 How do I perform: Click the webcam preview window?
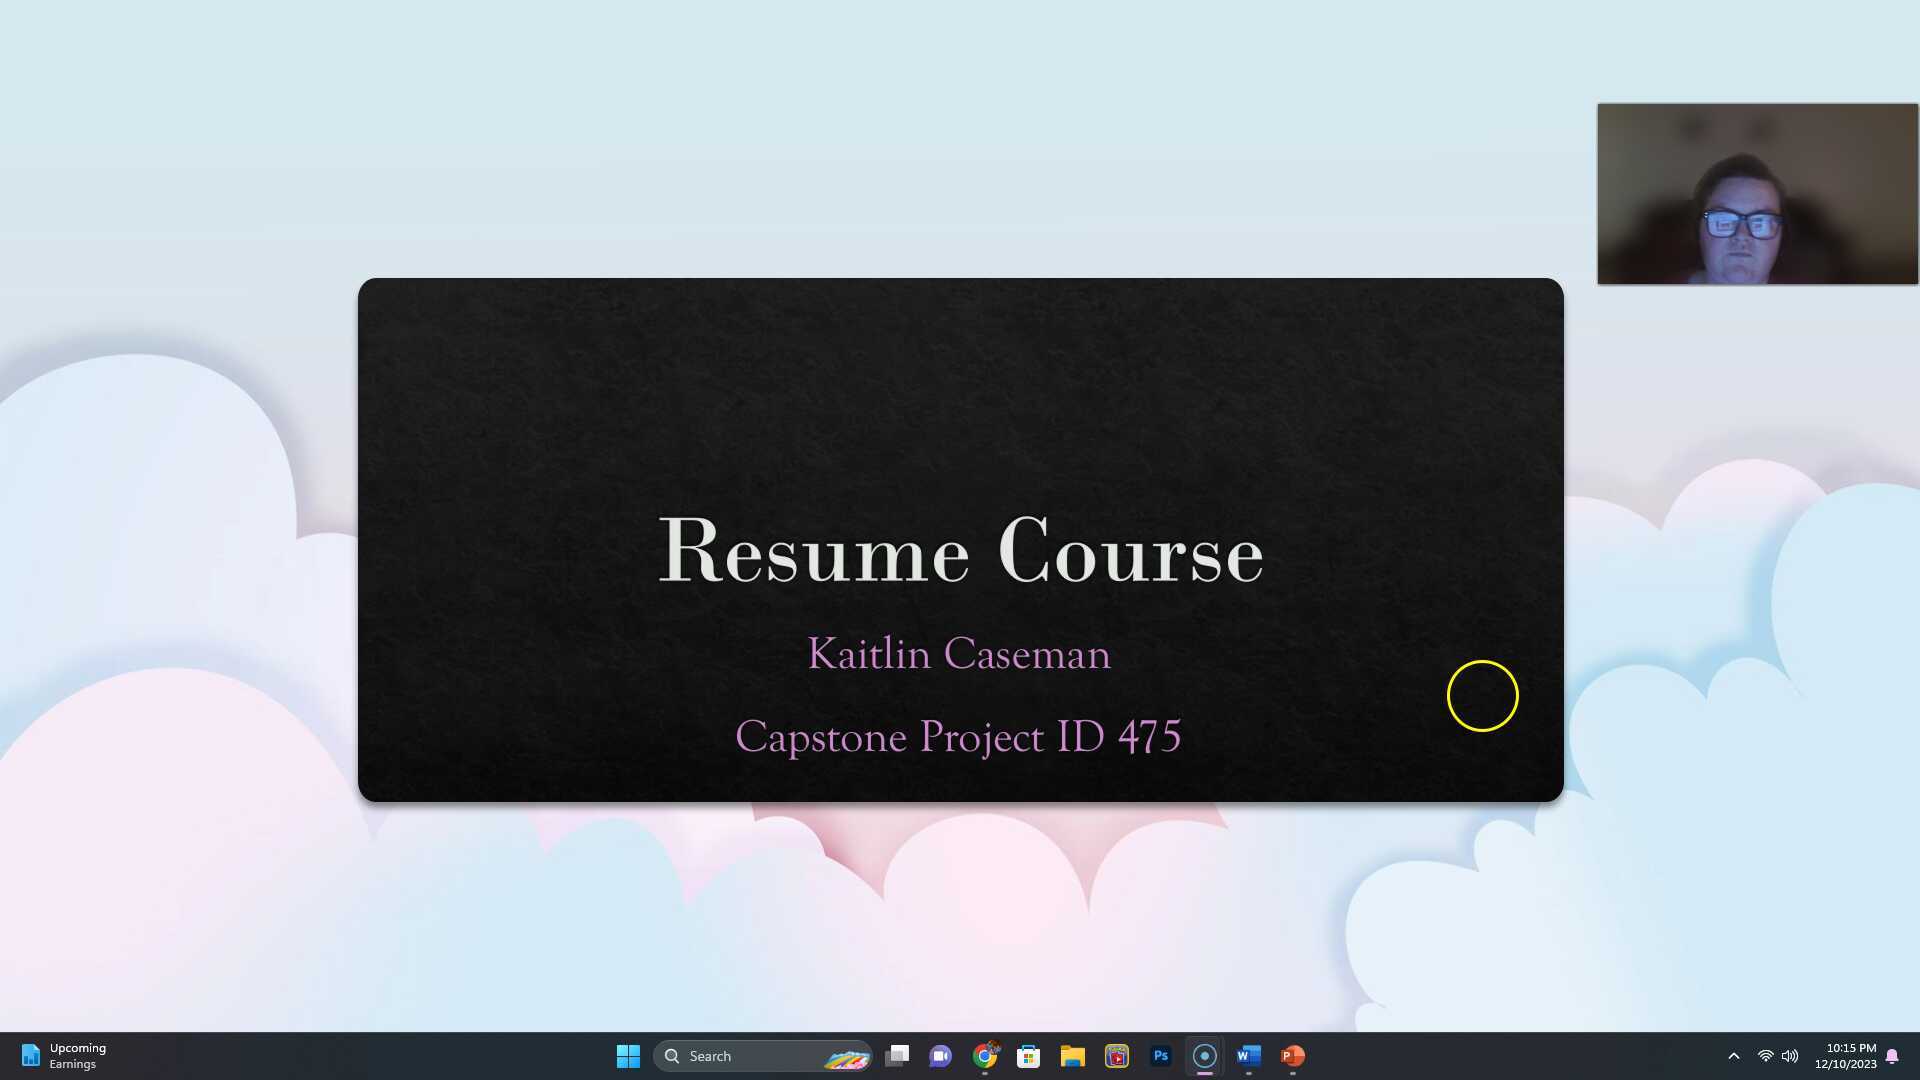coord(1757,194)
